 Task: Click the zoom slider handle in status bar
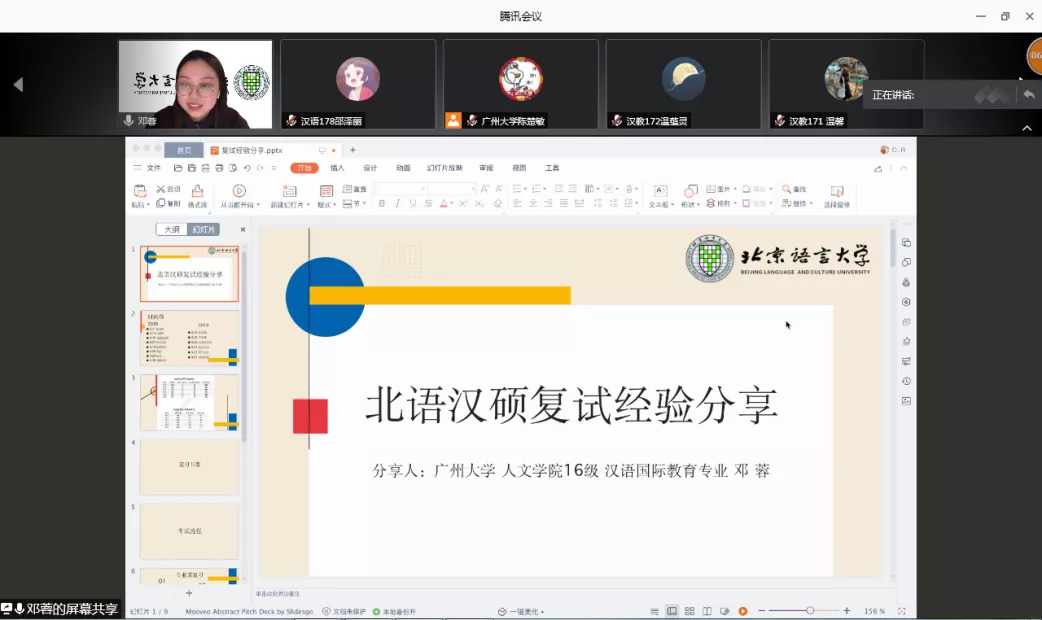pos(810,611)
